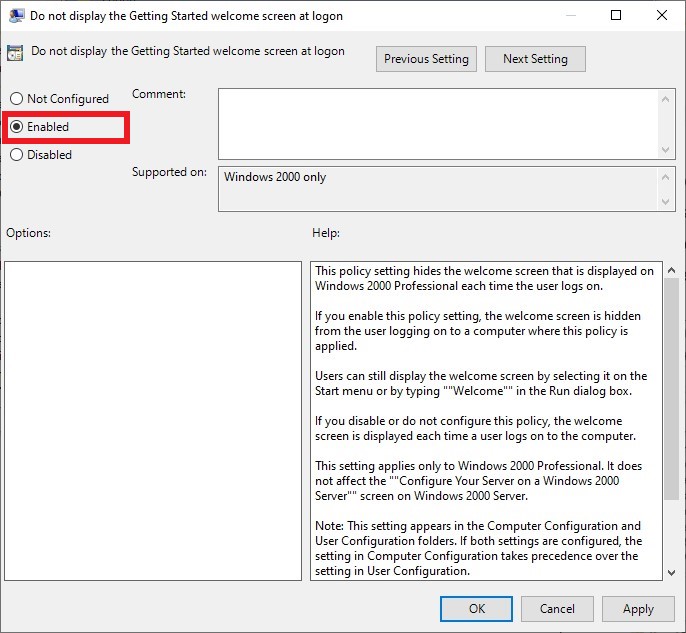This screenshot has height=633, width=686.
Task: Click the Comment box scroll down arrow
Action: (665, 150)
